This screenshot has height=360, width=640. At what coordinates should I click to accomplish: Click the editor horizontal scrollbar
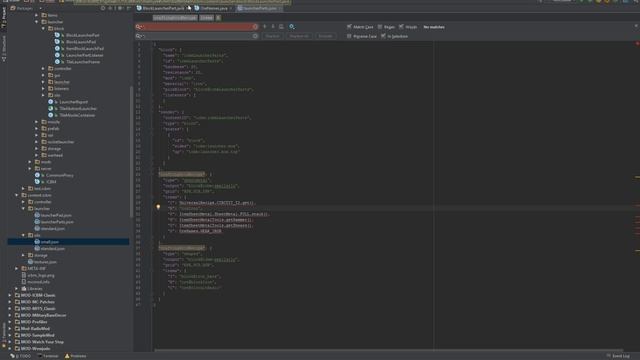pos(388,350)
